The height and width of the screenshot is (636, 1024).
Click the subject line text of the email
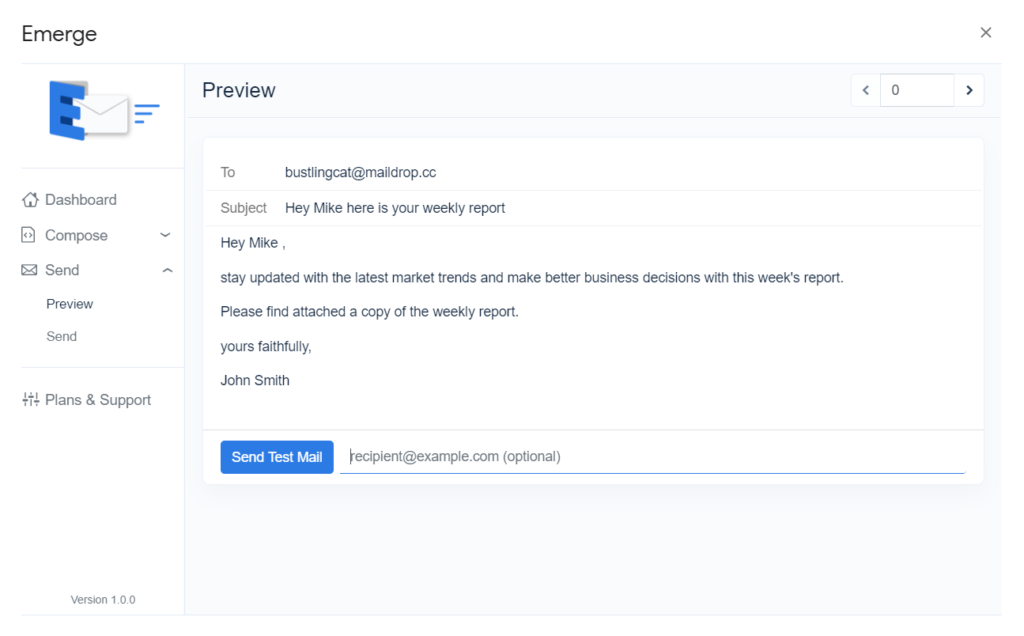(395, 208)
